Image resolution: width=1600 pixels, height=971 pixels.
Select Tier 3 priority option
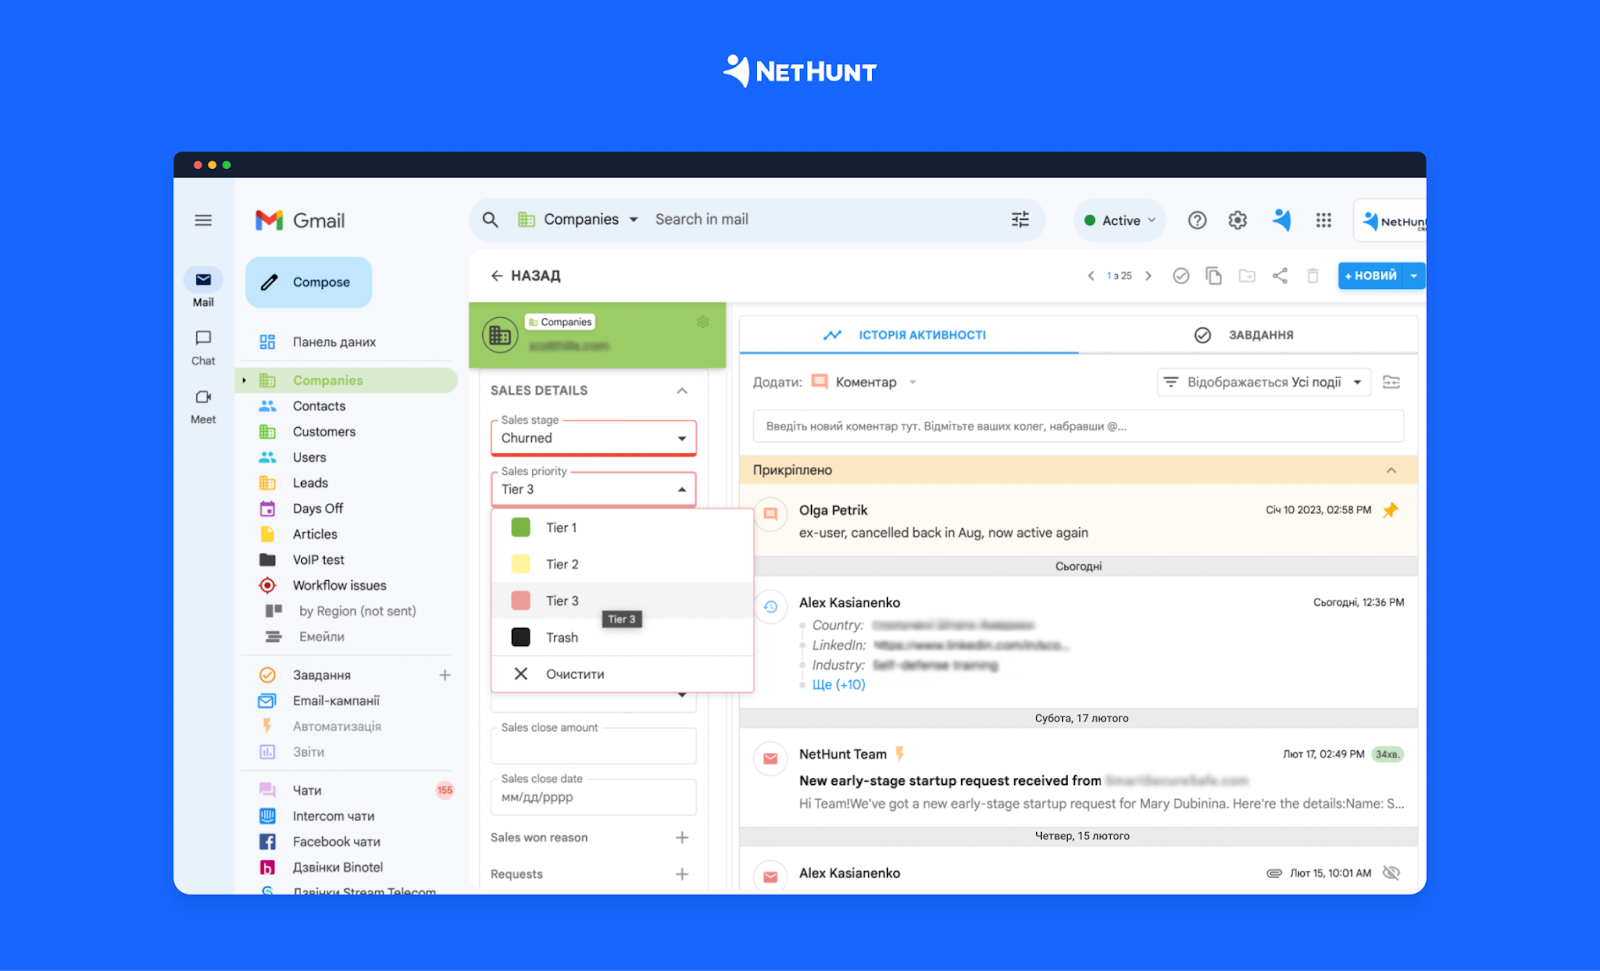[x=622, y=600]
